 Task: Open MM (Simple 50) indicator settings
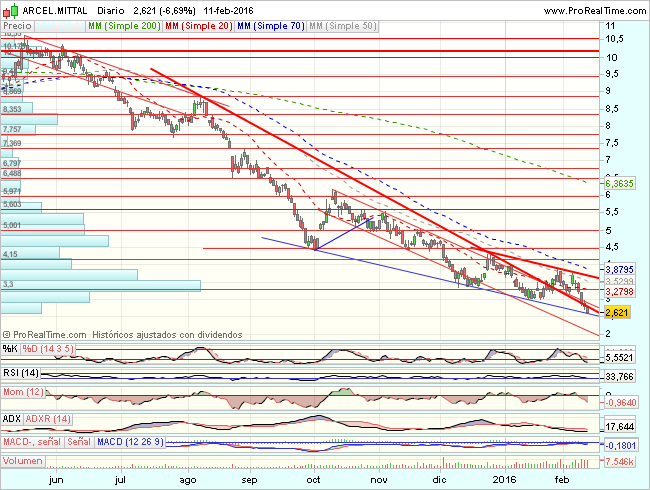tap(343, 26)
